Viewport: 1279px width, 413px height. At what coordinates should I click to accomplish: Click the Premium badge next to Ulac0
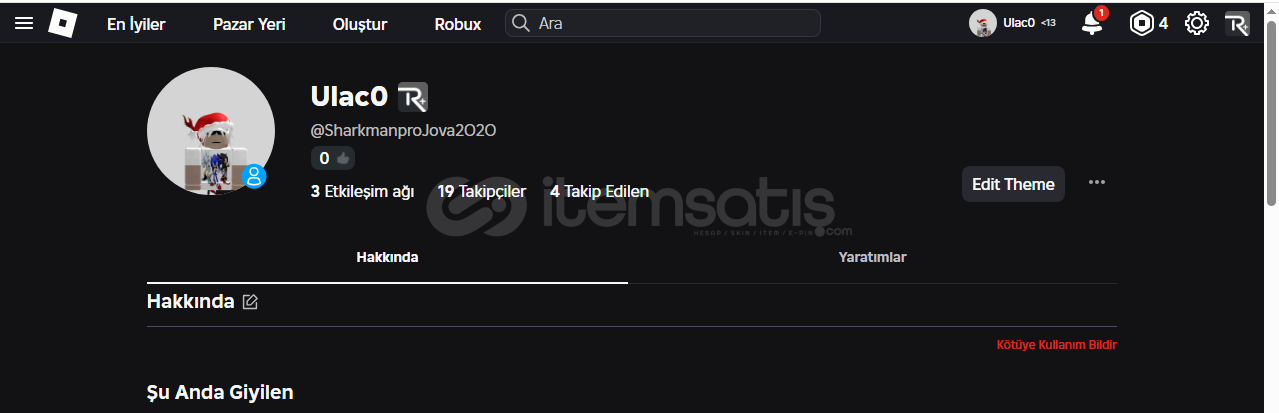pos(413,97)
